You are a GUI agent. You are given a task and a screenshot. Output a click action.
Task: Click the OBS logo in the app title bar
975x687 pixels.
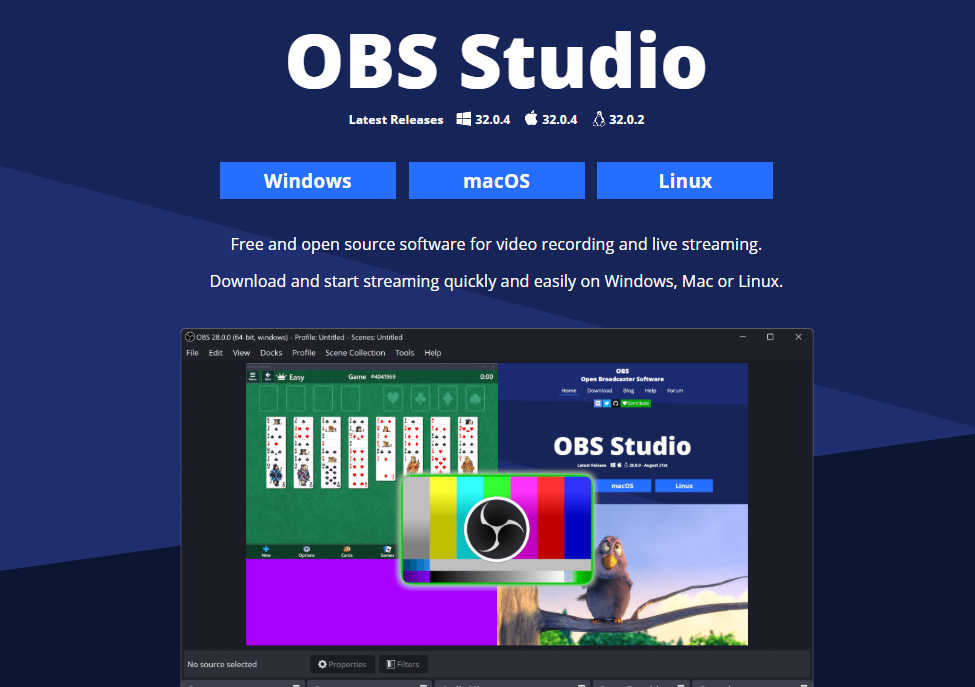pyautogui.click(x=190, y=338)
